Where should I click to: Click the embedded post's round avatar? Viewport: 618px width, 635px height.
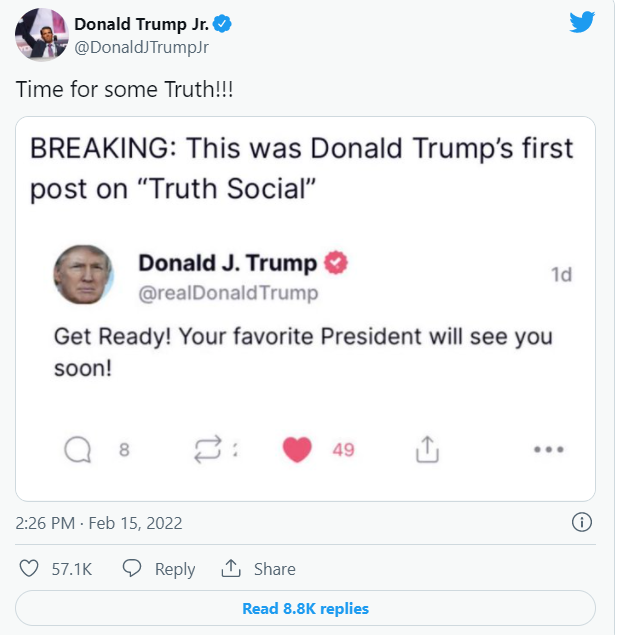click(84, 275)
